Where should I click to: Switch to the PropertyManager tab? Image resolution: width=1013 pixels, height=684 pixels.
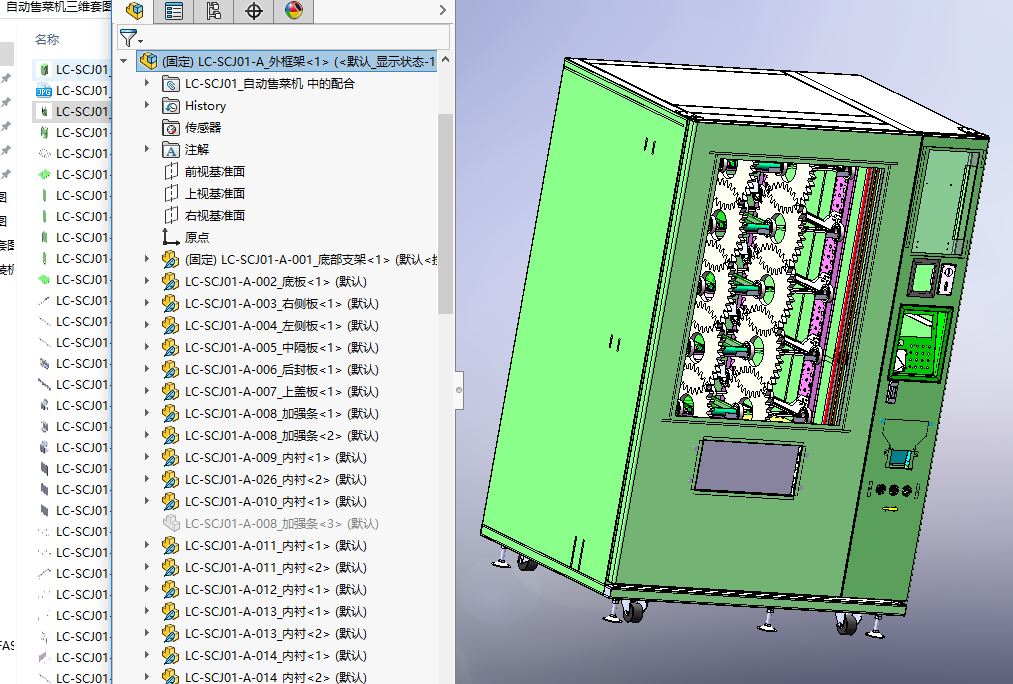(x=174, y=11)
